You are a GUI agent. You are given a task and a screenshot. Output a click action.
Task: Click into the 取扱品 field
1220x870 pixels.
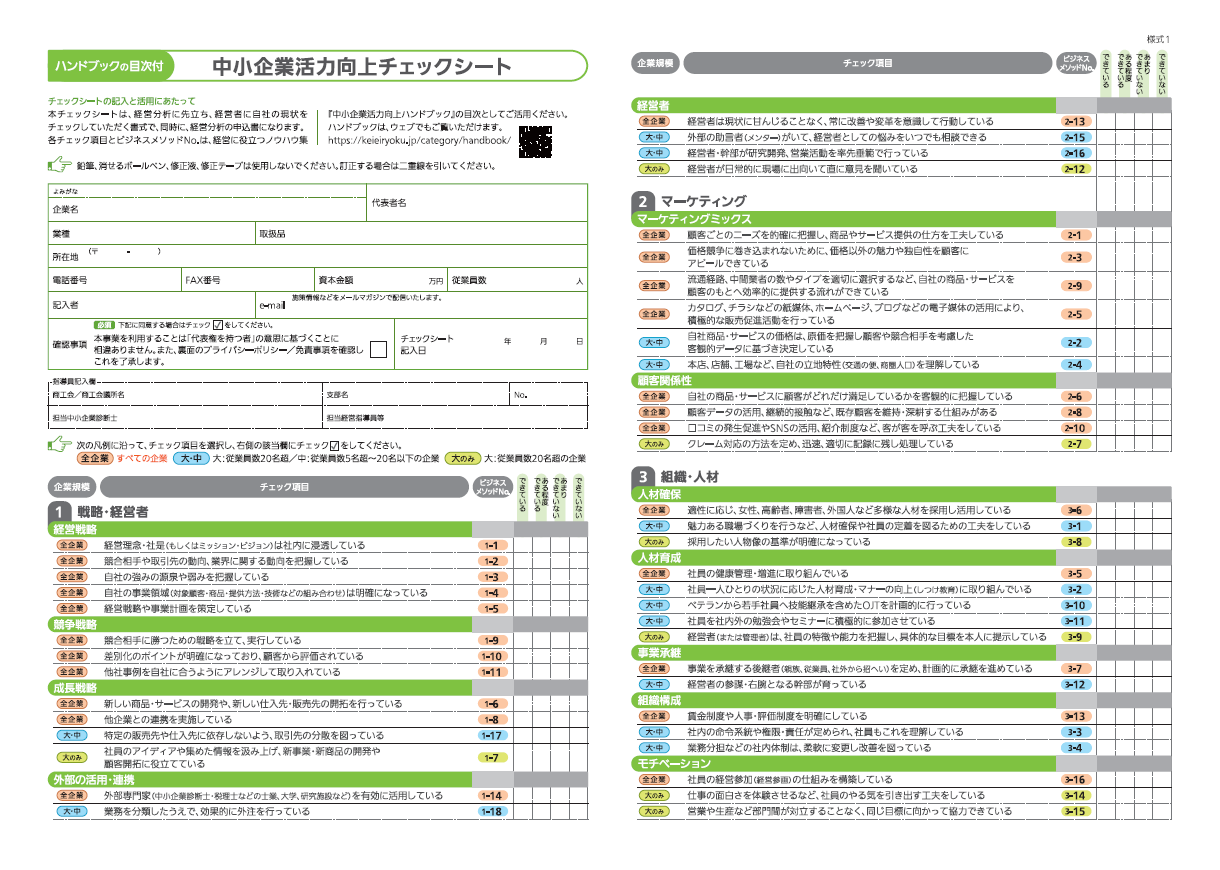421,233
